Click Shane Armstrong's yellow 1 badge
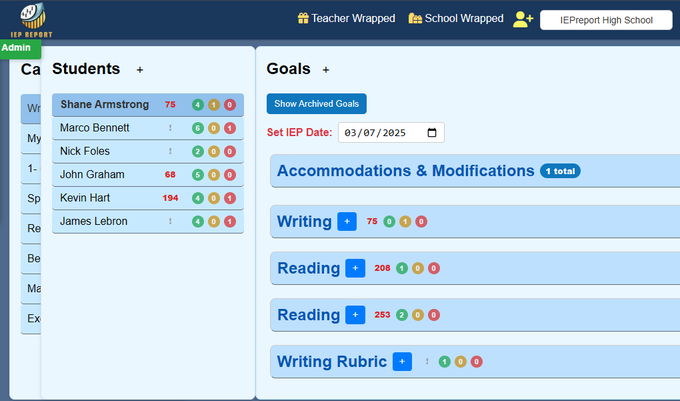The image size is (680, 401). [x=214, y=104]
